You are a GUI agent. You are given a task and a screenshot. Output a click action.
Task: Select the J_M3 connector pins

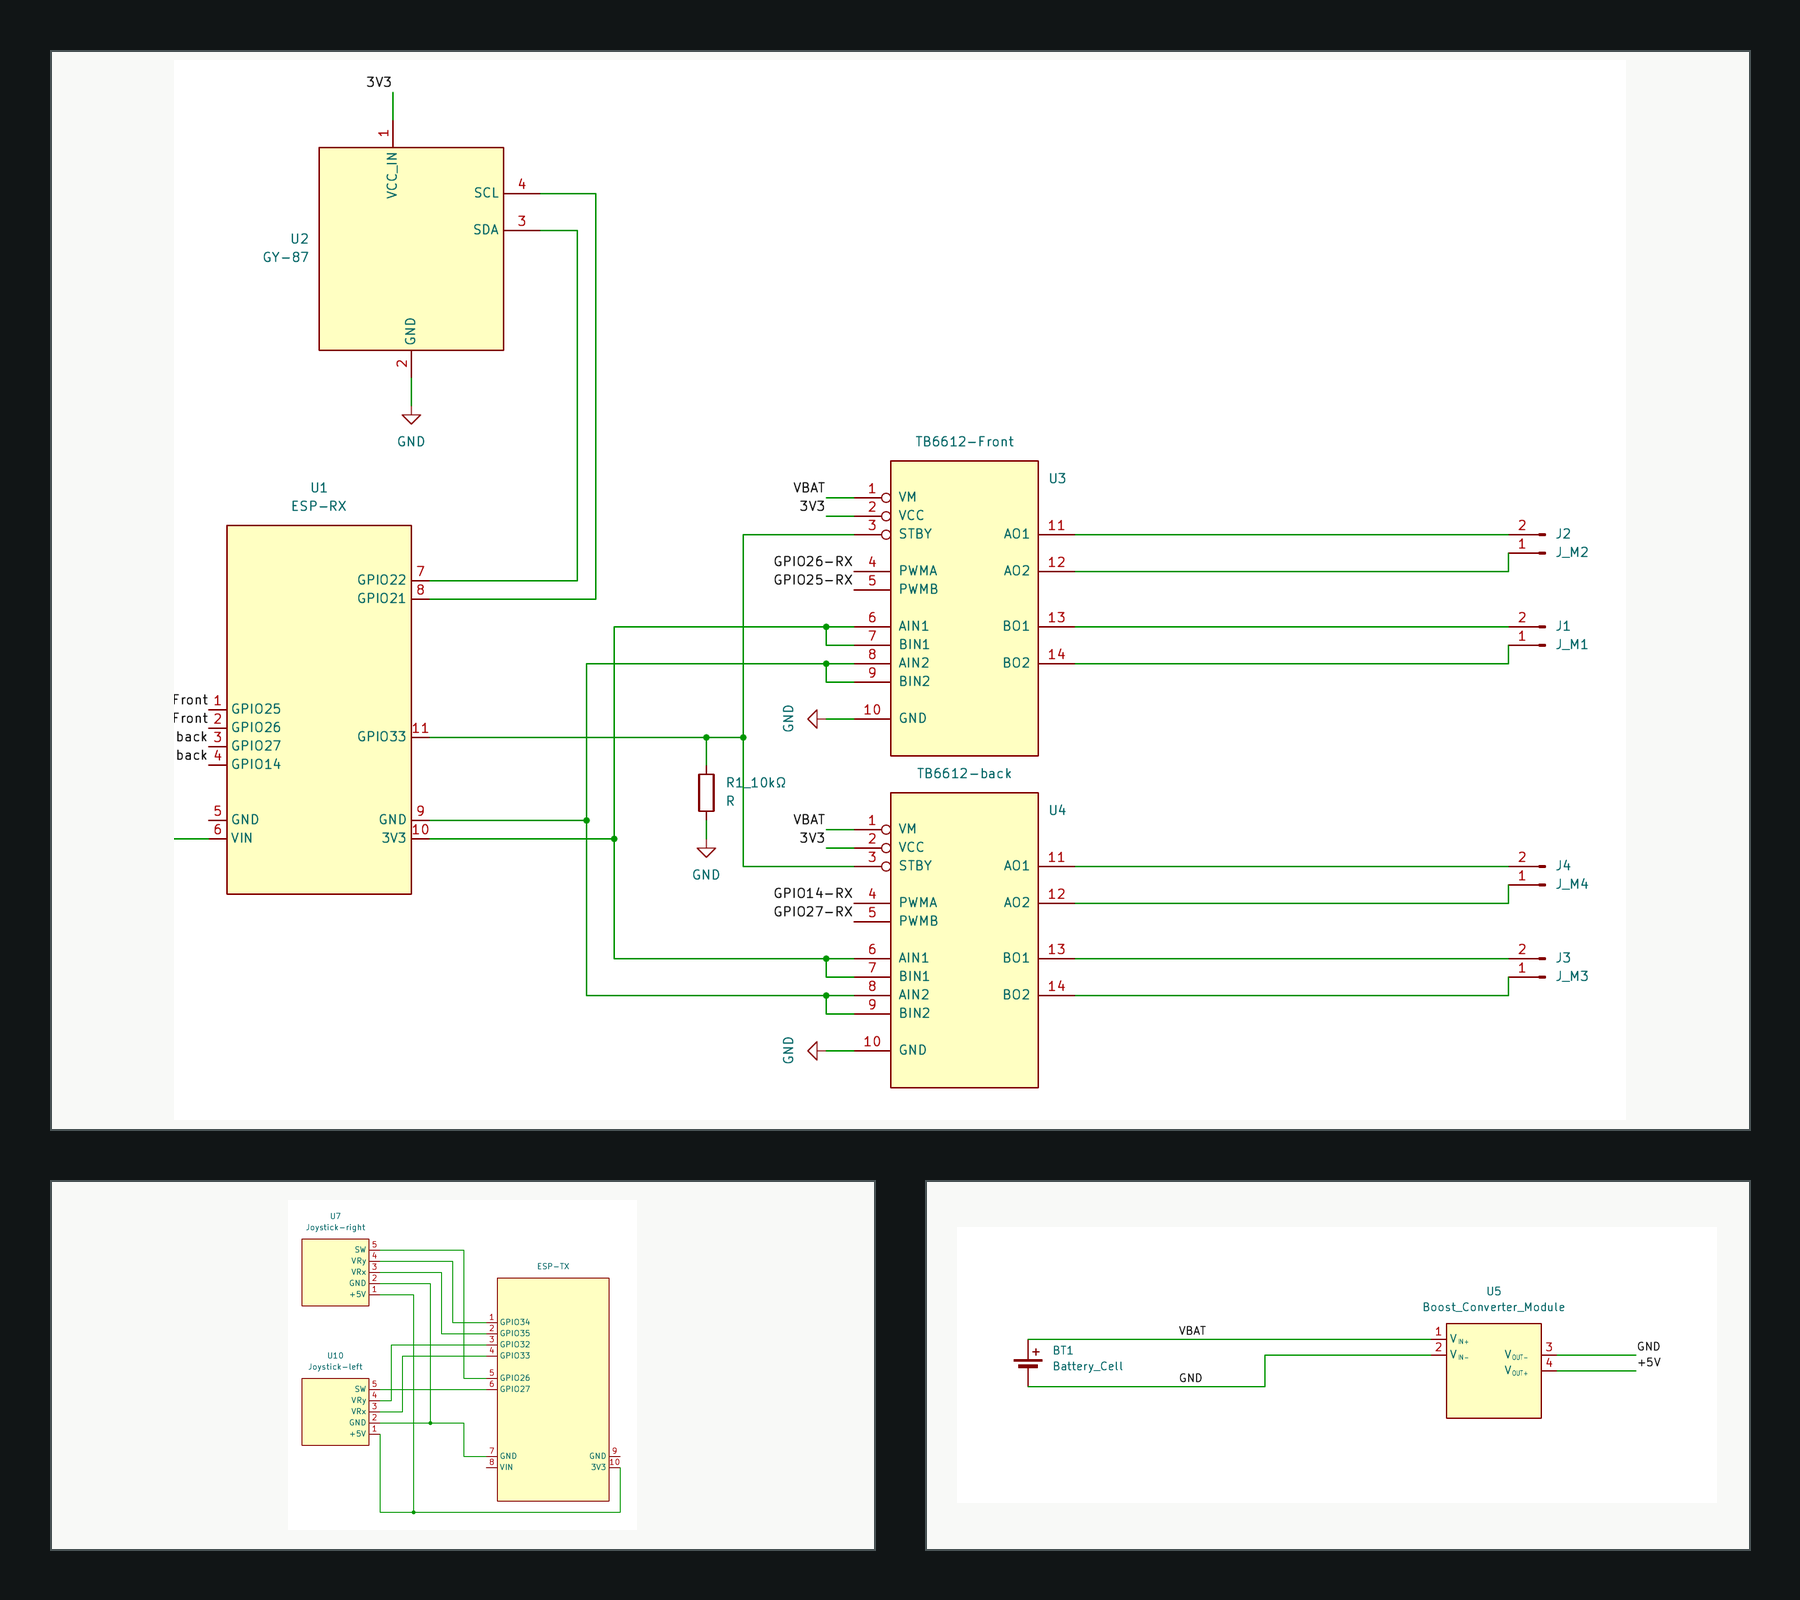tap(1528, 967)
